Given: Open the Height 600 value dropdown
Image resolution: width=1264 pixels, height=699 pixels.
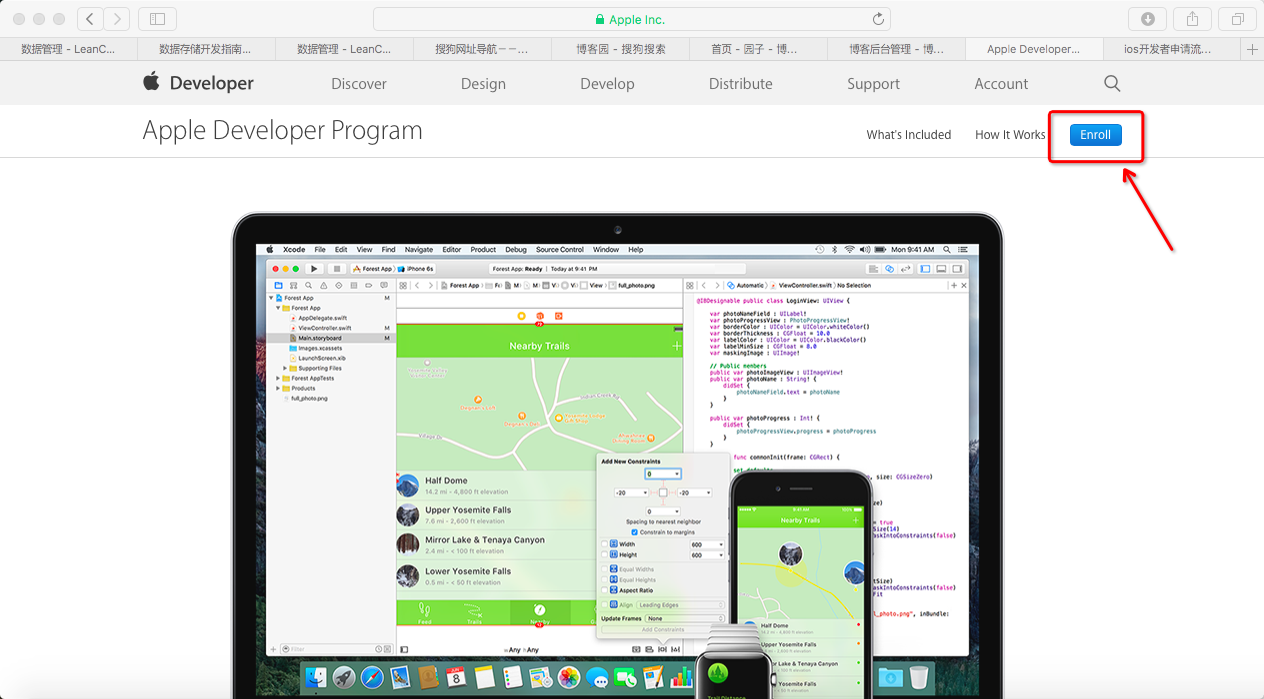Looking at the screenshot, I should coord(707,555).
